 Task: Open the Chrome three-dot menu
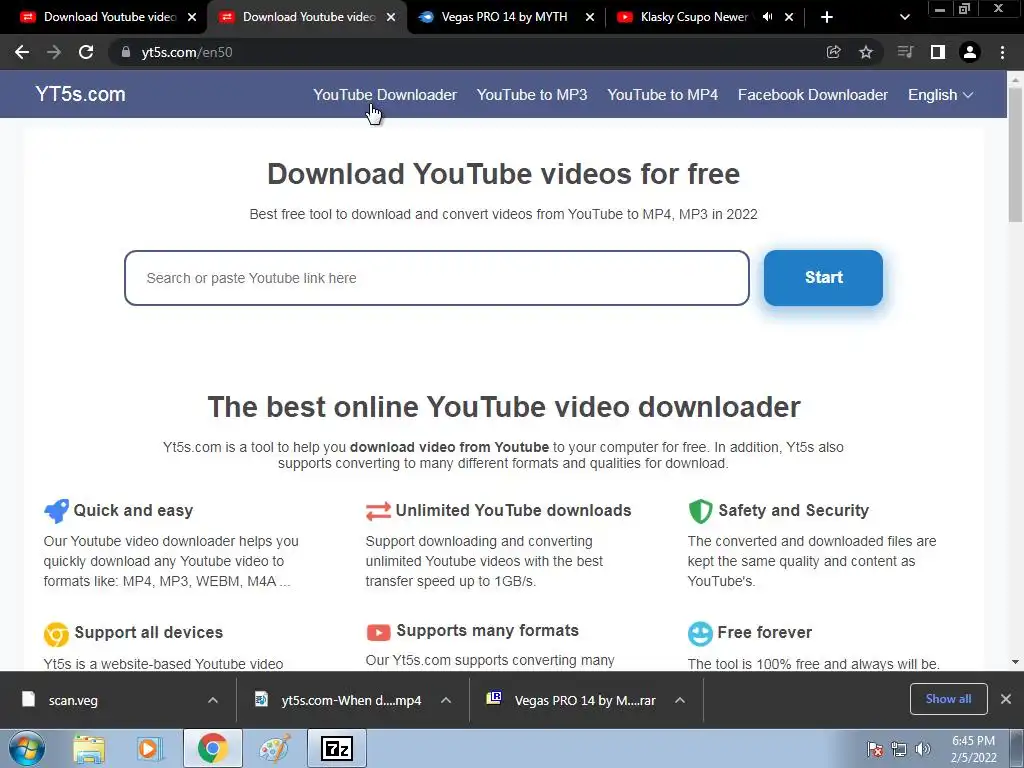1002,52
